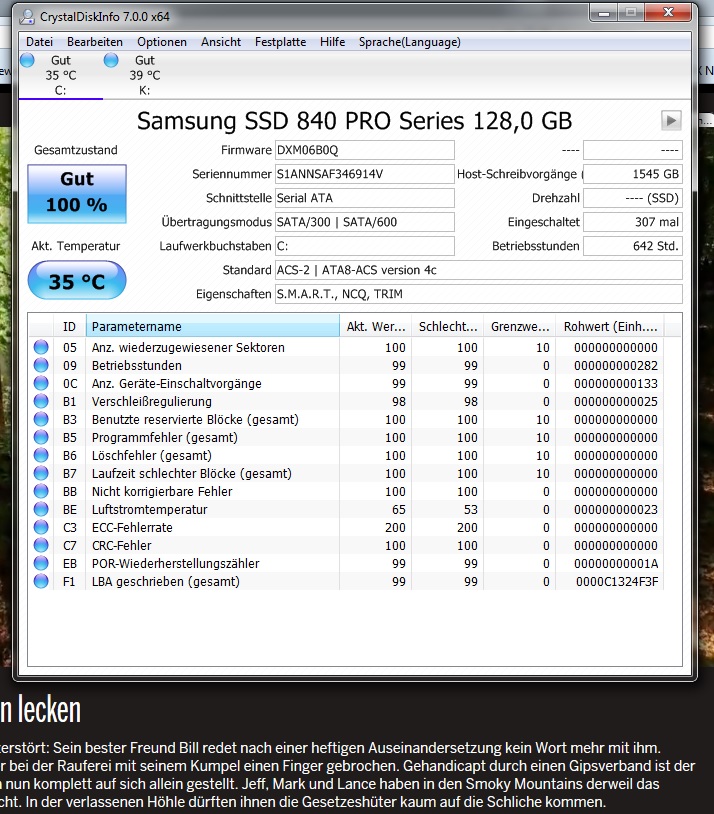Click the Eingeschaltet value 307 mal
Viewport: 714px width, 814px height.
click(x=632, y=222)
